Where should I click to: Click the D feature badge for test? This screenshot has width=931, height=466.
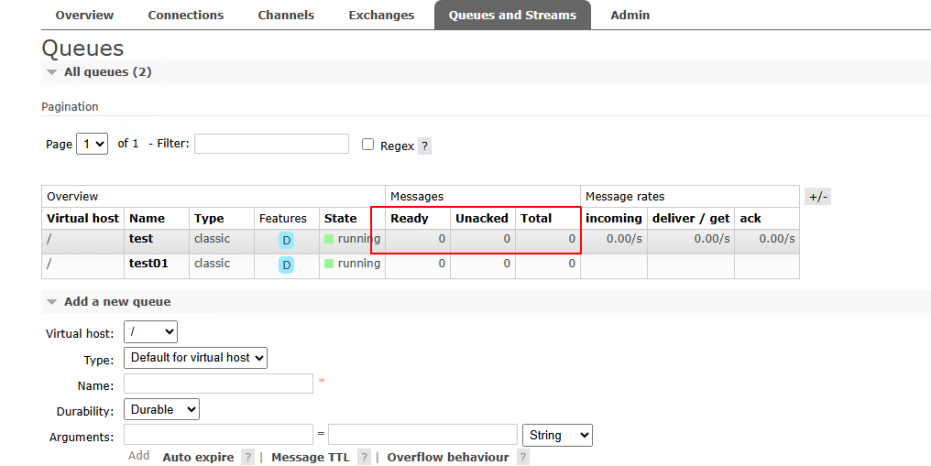pyautogui.click(x=286, y=240)
